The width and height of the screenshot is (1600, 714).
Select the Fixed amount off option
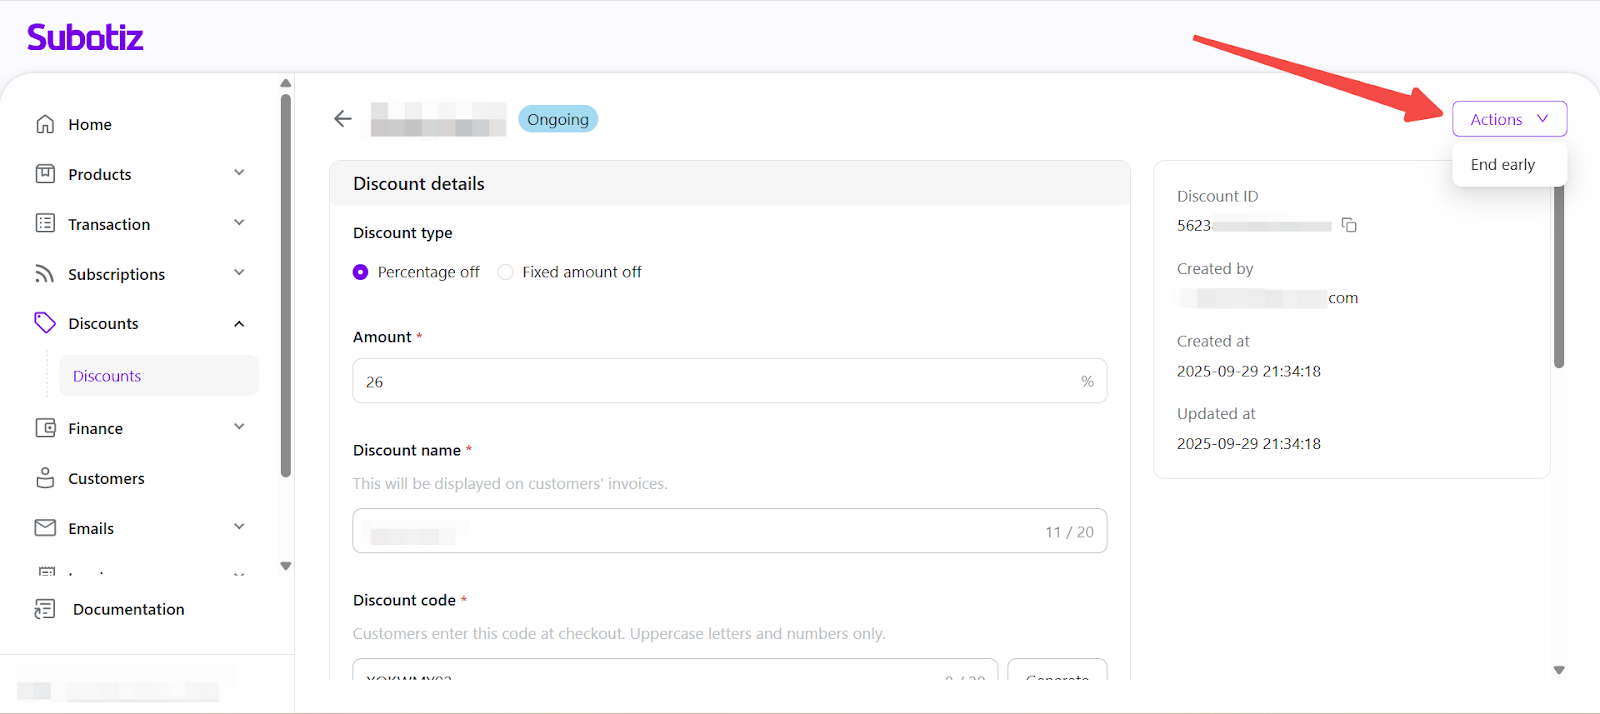click(506, 272)
